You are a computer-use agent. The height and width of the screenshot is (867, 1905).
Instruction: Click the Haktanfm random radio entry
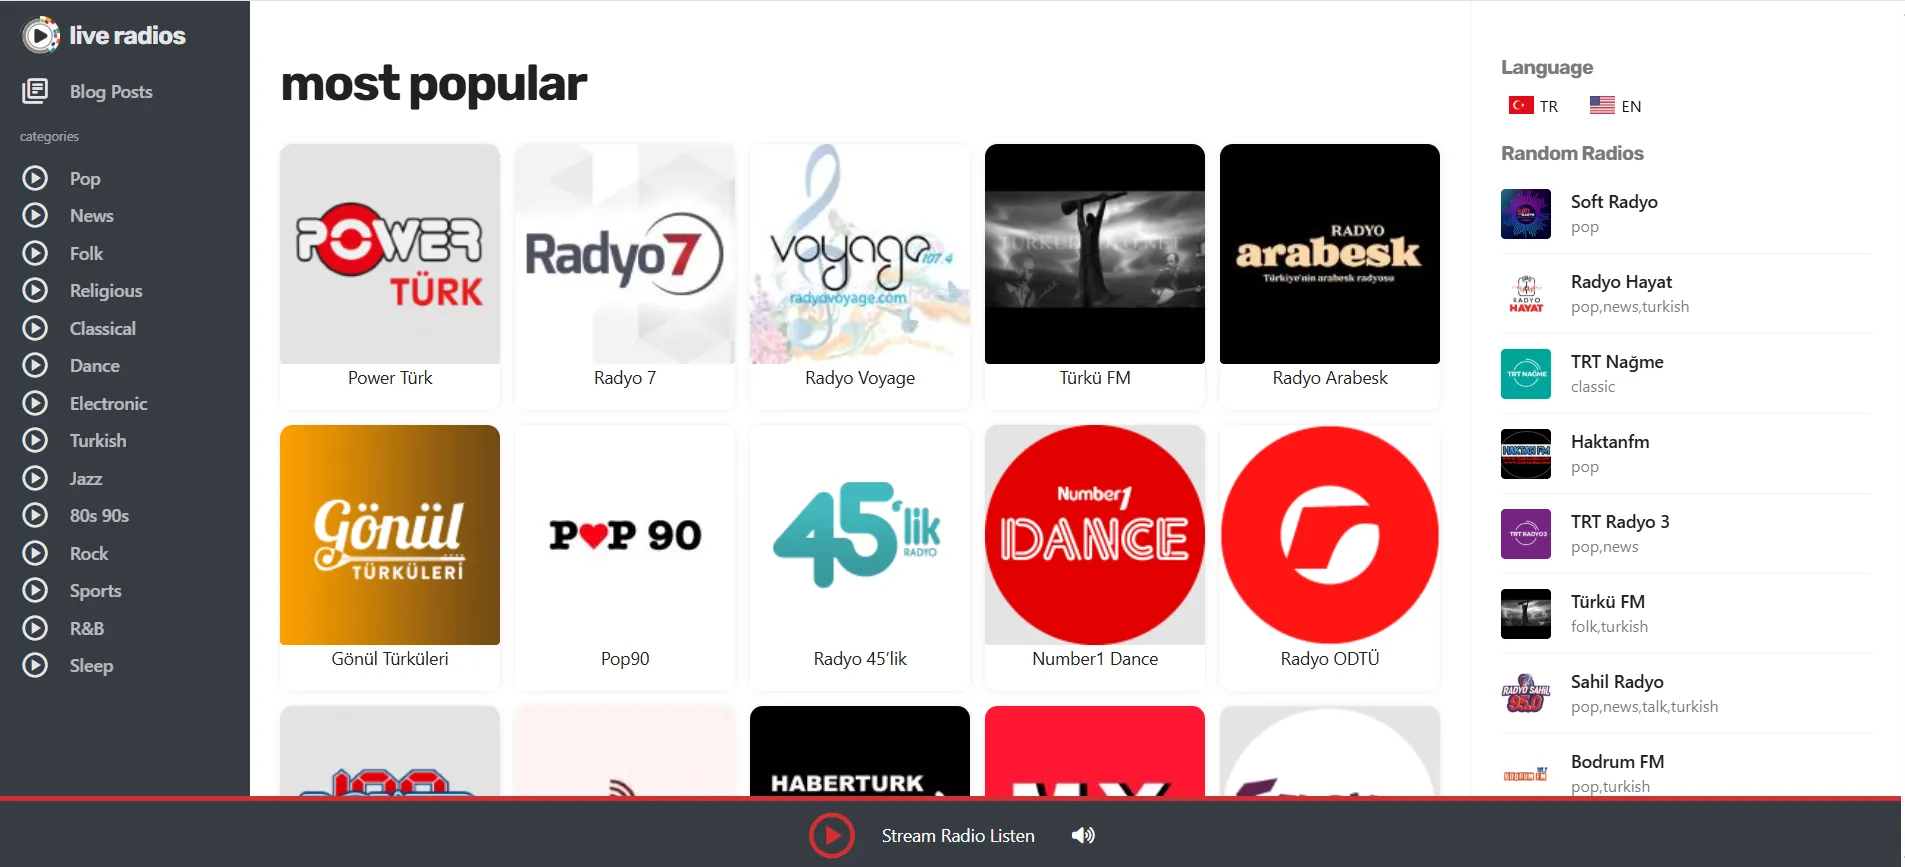click(1609, 442)
